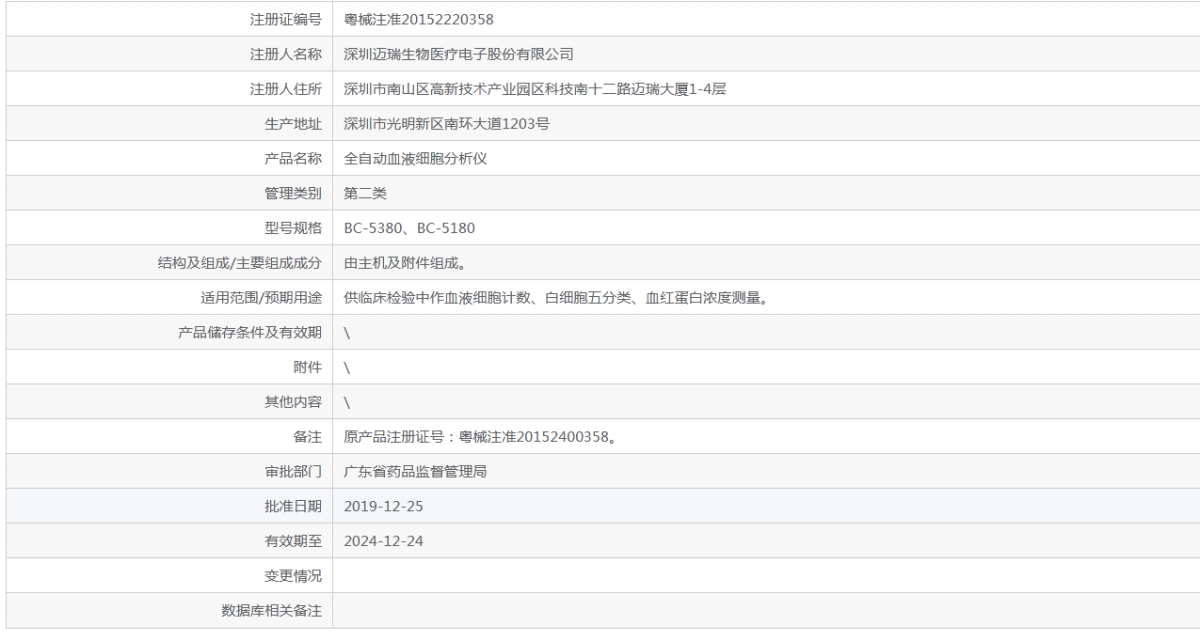1200x641 pixels.
Task: Click the label 备注
Action: (x=307, y=437)
